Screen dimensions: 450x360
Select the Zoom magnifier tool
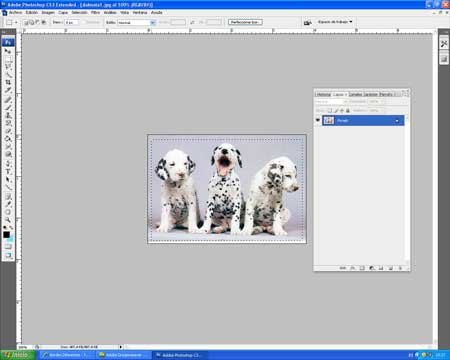click(x=8, y=220)
